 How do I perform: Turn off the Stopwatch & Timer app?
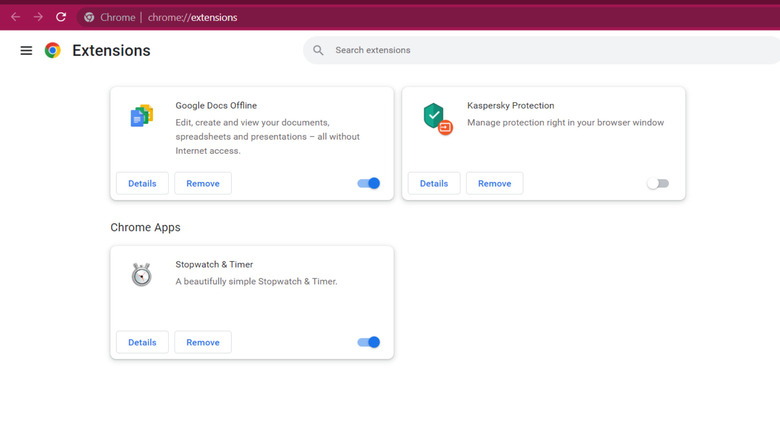[368, 342]
